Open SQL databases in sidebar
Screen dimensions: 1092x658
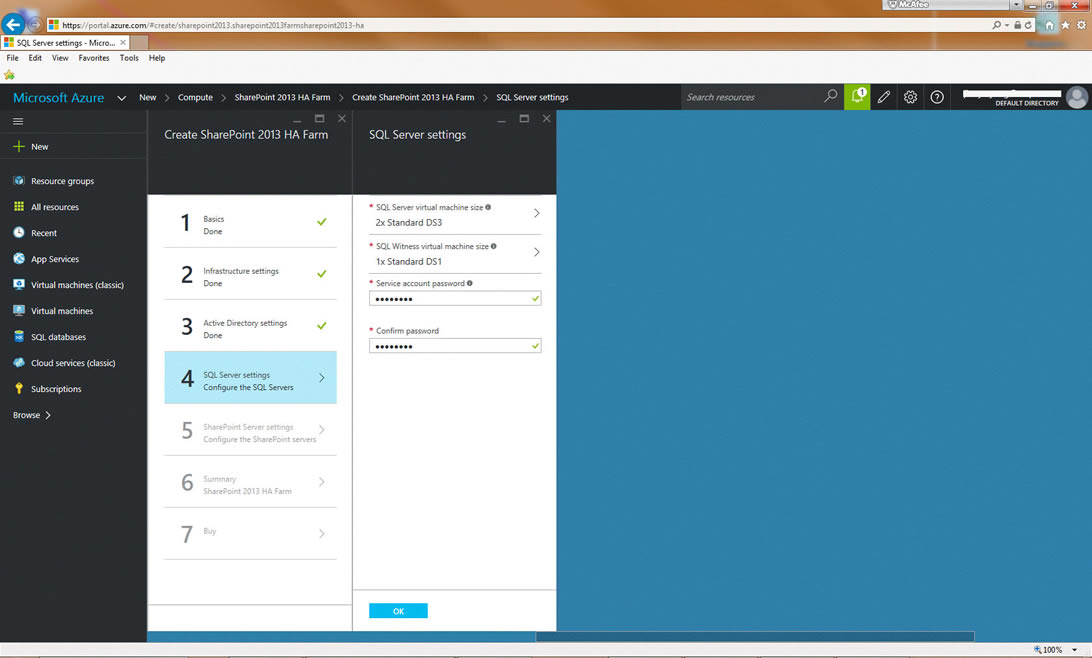tap(58, 337)
